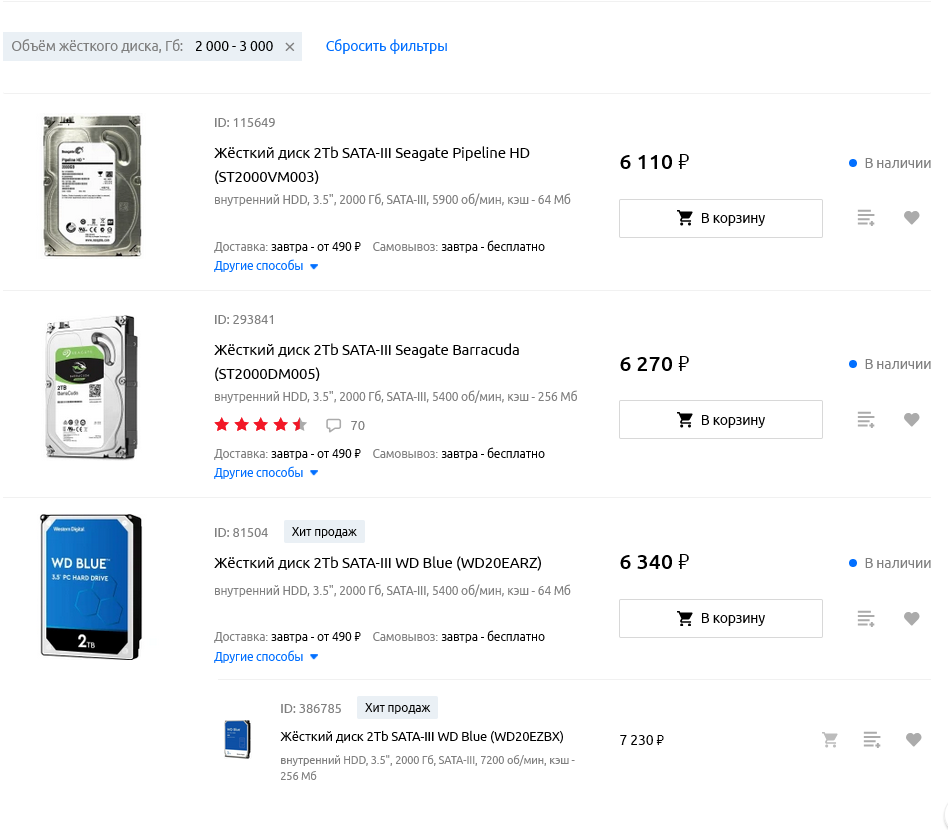Open the 70 reviews for Seagate Barracuda
The width and height of the screenshot is (948, 830).
click(x=346, y=426)
